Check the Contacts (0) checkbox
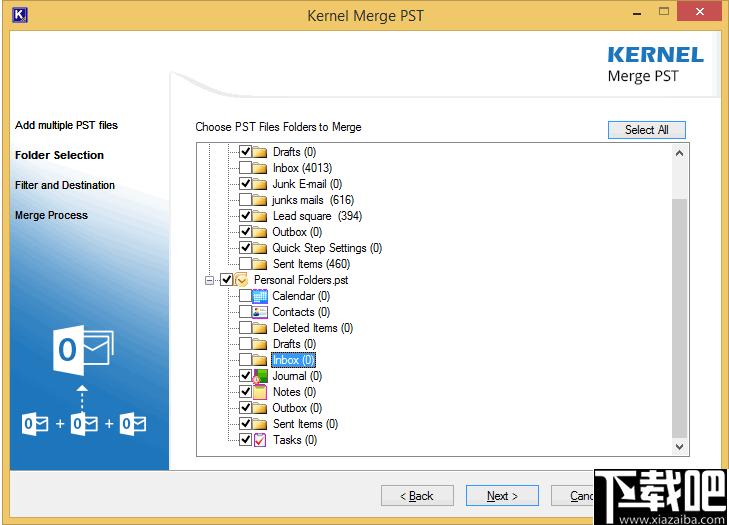 point(245,312)
